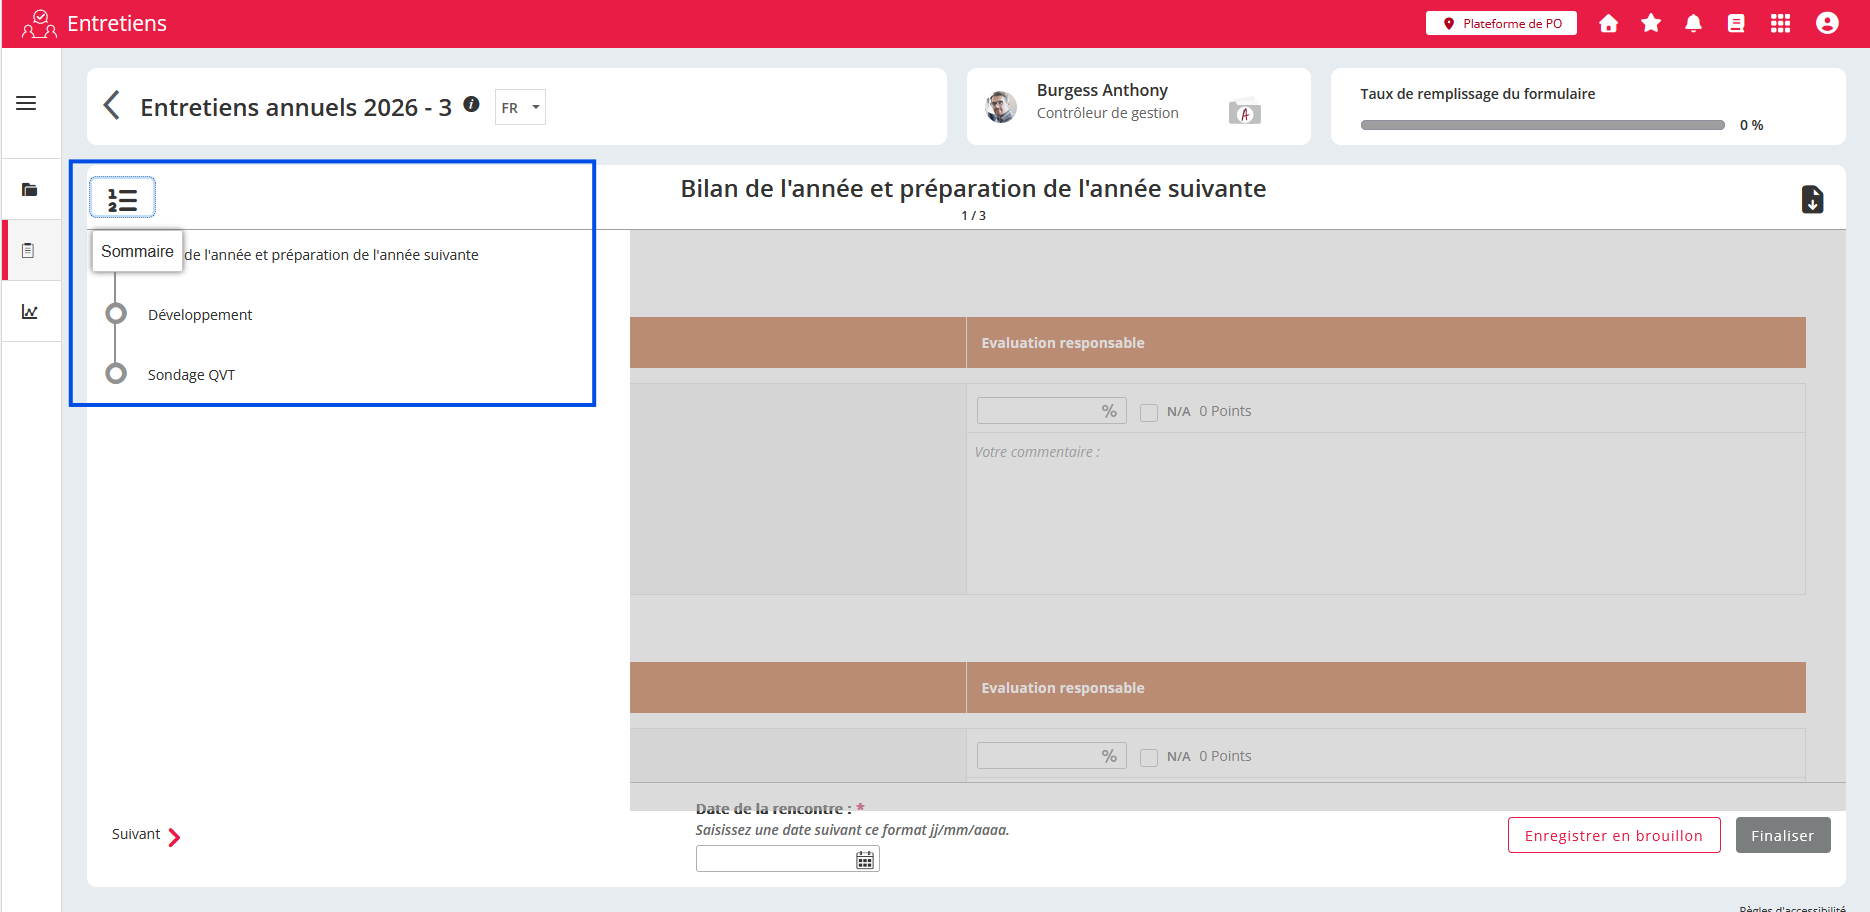Open the notifications bell
This screenshot has width=1870, height=912.
(1693, 23)
